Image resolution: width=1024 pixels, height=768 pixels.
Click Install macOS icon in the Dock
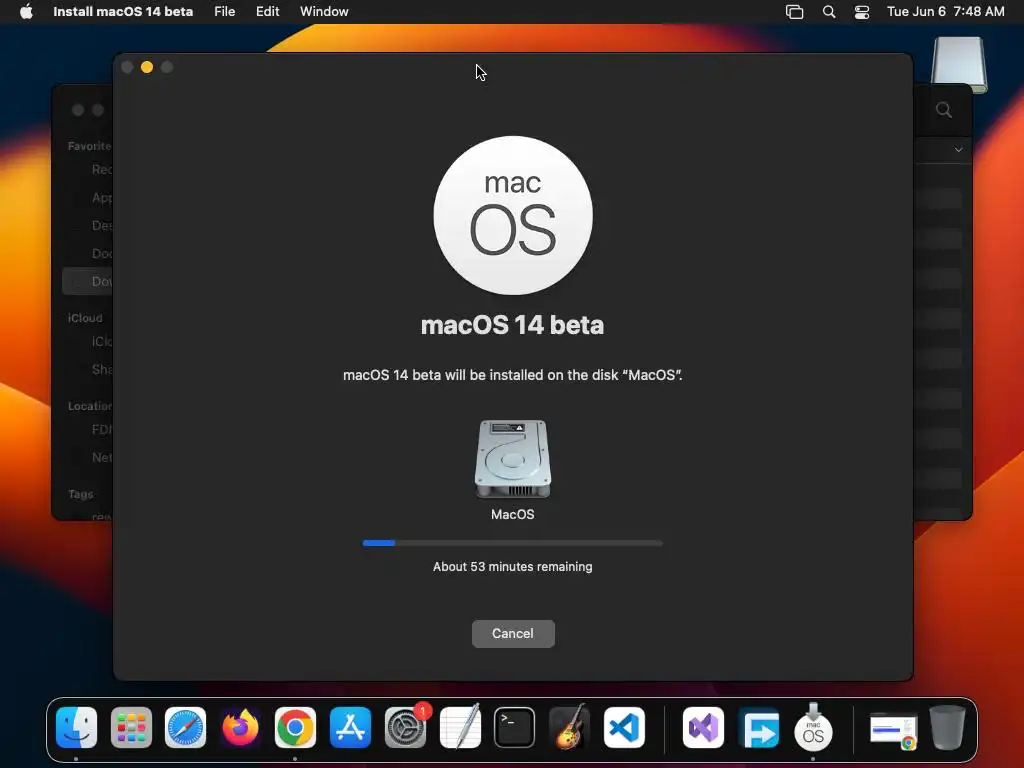[813, 727]
